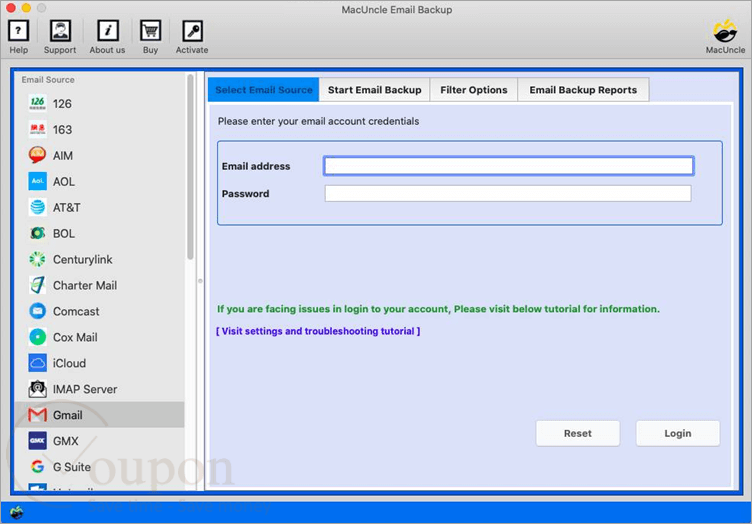Click the email source list scrollbar
Screen dimensions: 752x524
[x=190, y=167]
